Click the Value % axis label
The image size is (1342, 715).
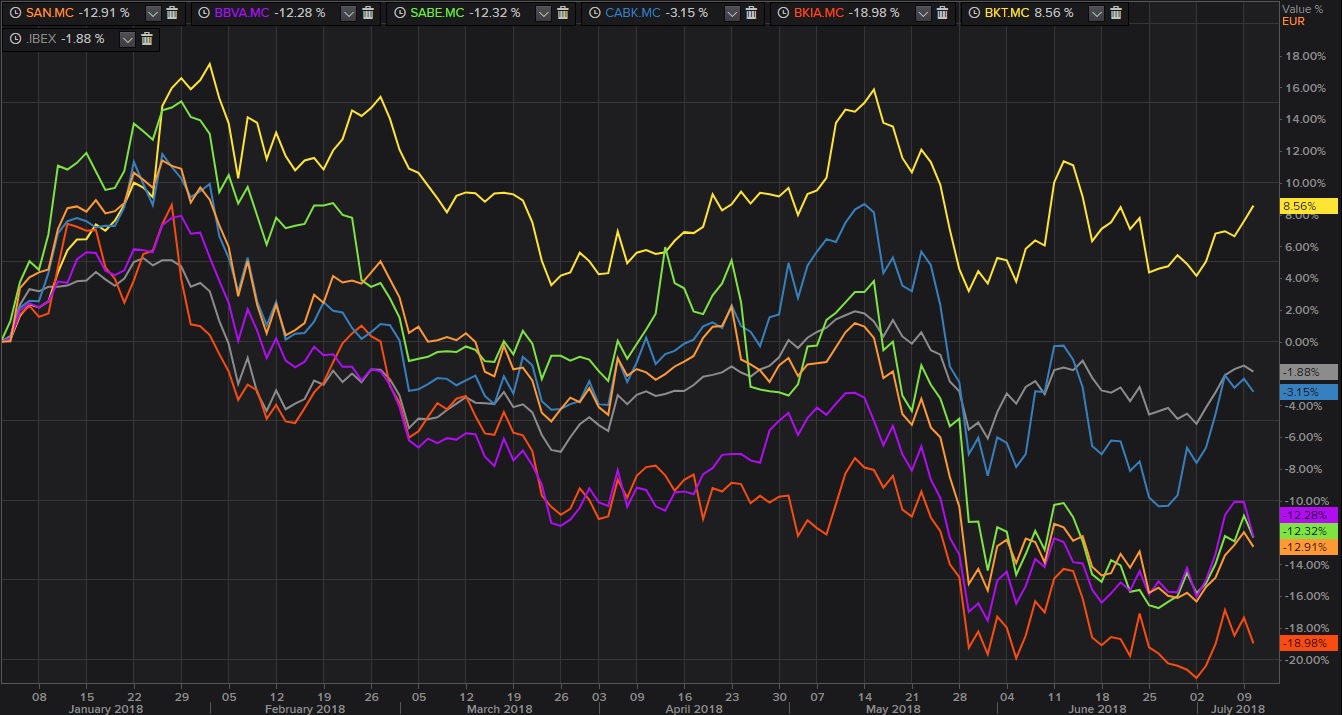(x=1304, y=8)
